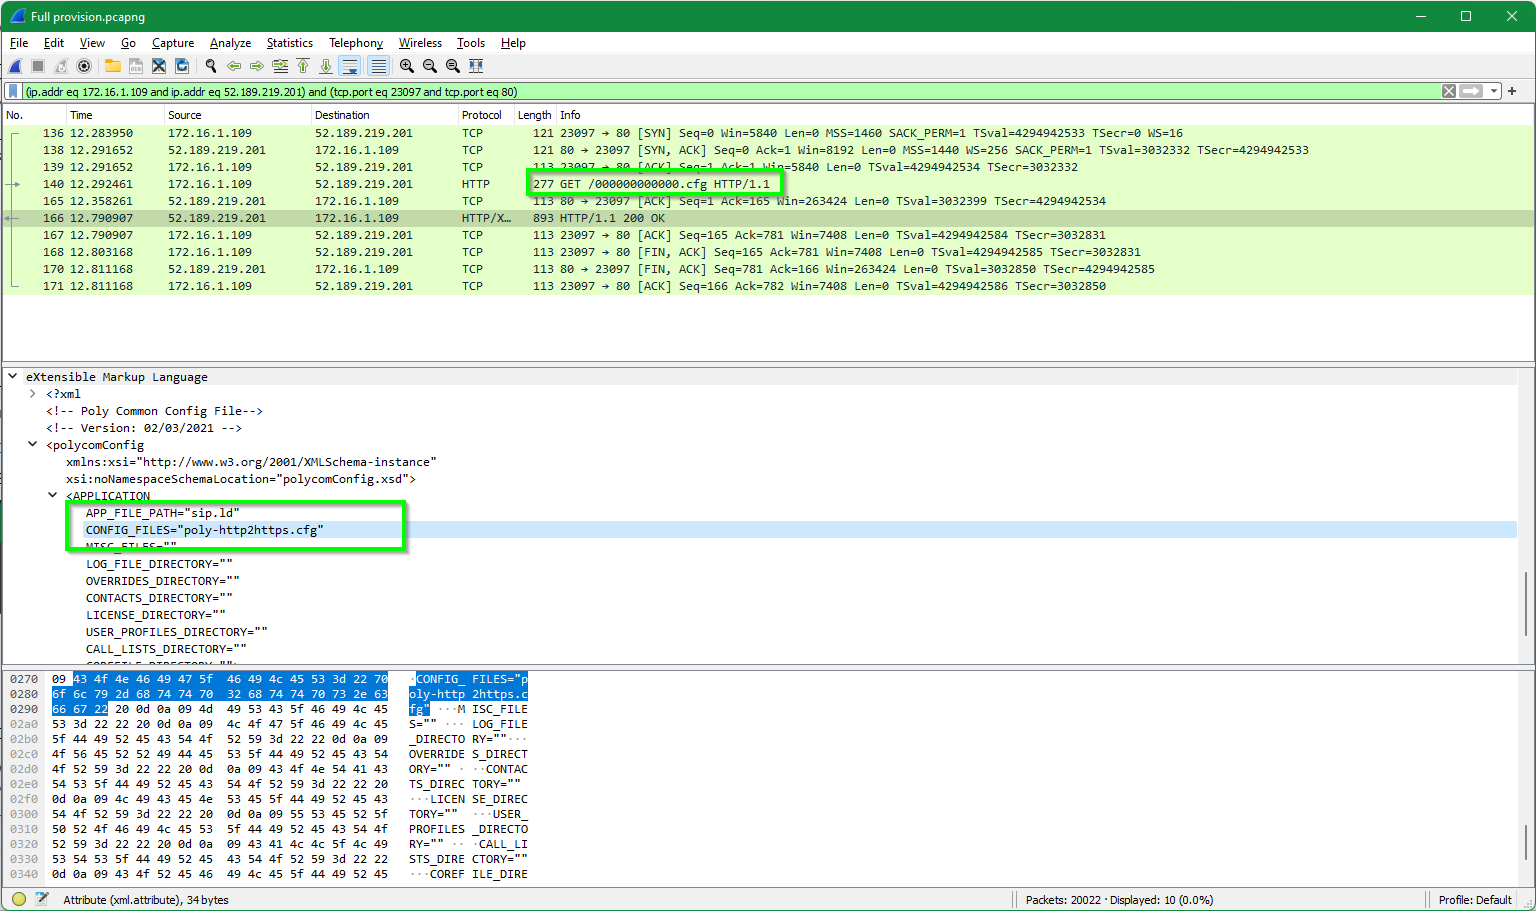Go to specified packet icon

click(x=280, y=66)
